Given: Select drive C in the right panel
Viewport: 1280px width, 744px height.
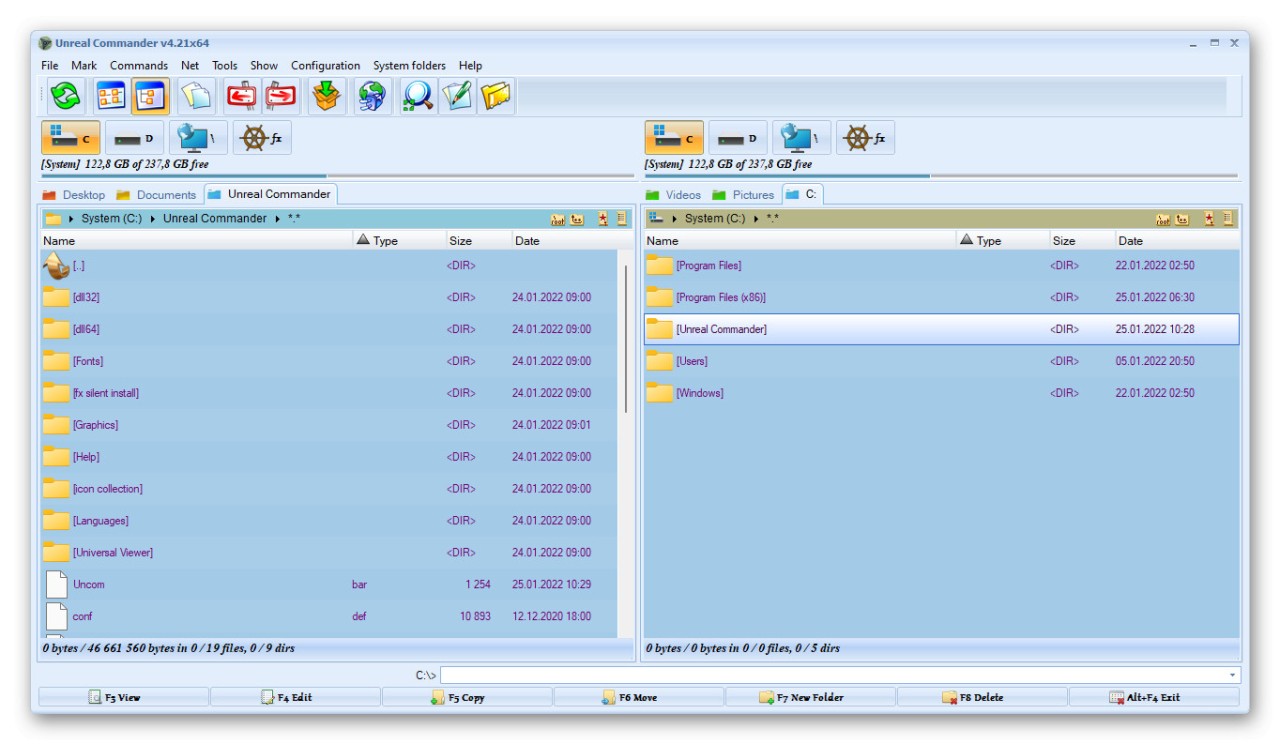Looking at the screenshot, I should 673,139.
